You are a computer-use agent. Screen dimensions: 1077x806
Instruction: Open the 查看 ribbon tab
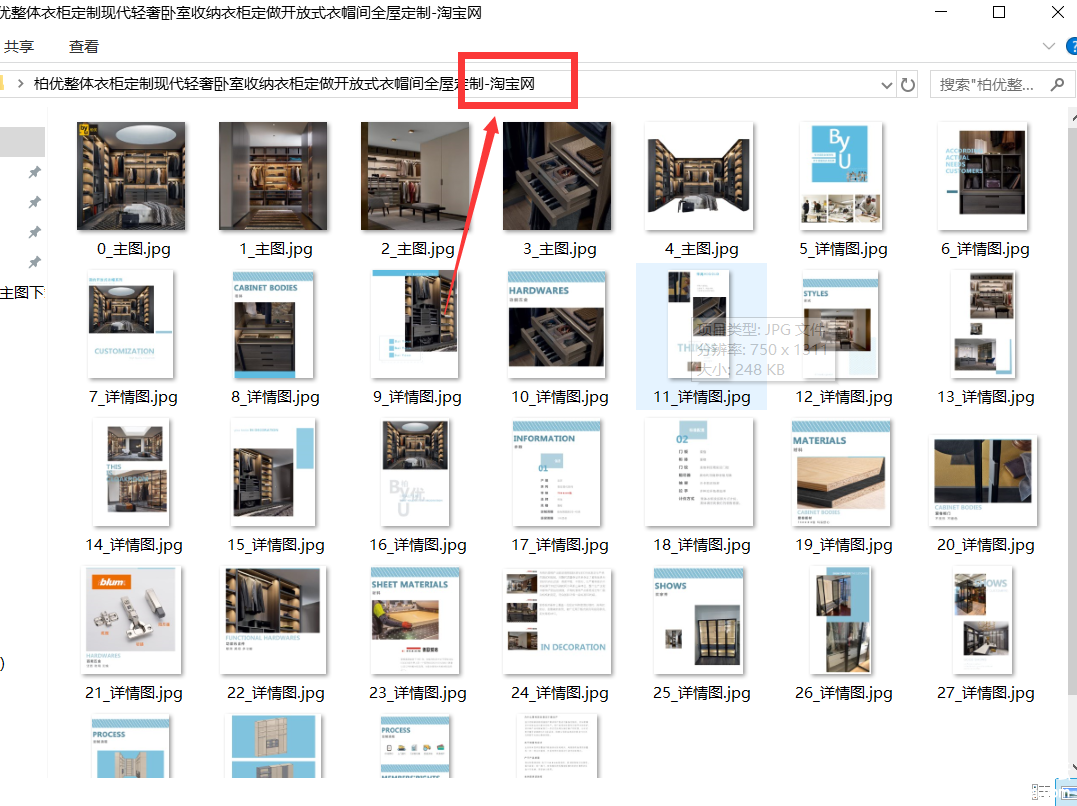[x=84, y=46]
